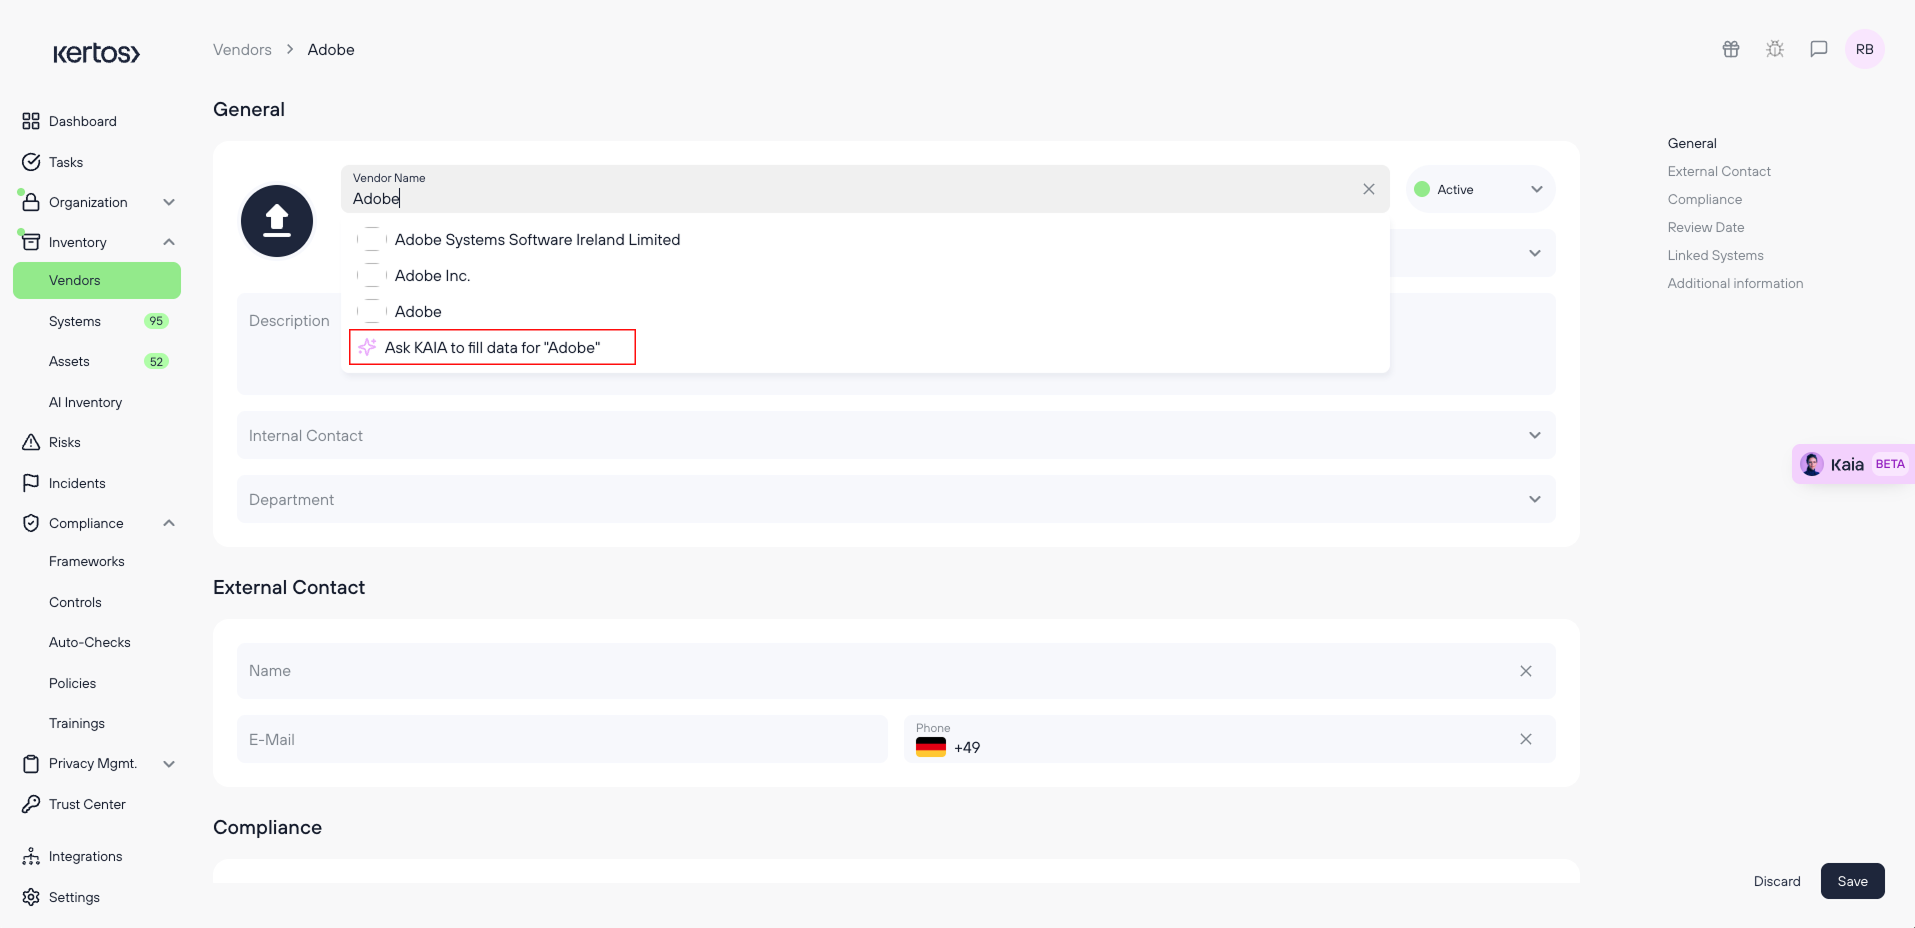Click the KAIA sparkle icon
The image size is (1915, 928).
click(x=367, y=347)
